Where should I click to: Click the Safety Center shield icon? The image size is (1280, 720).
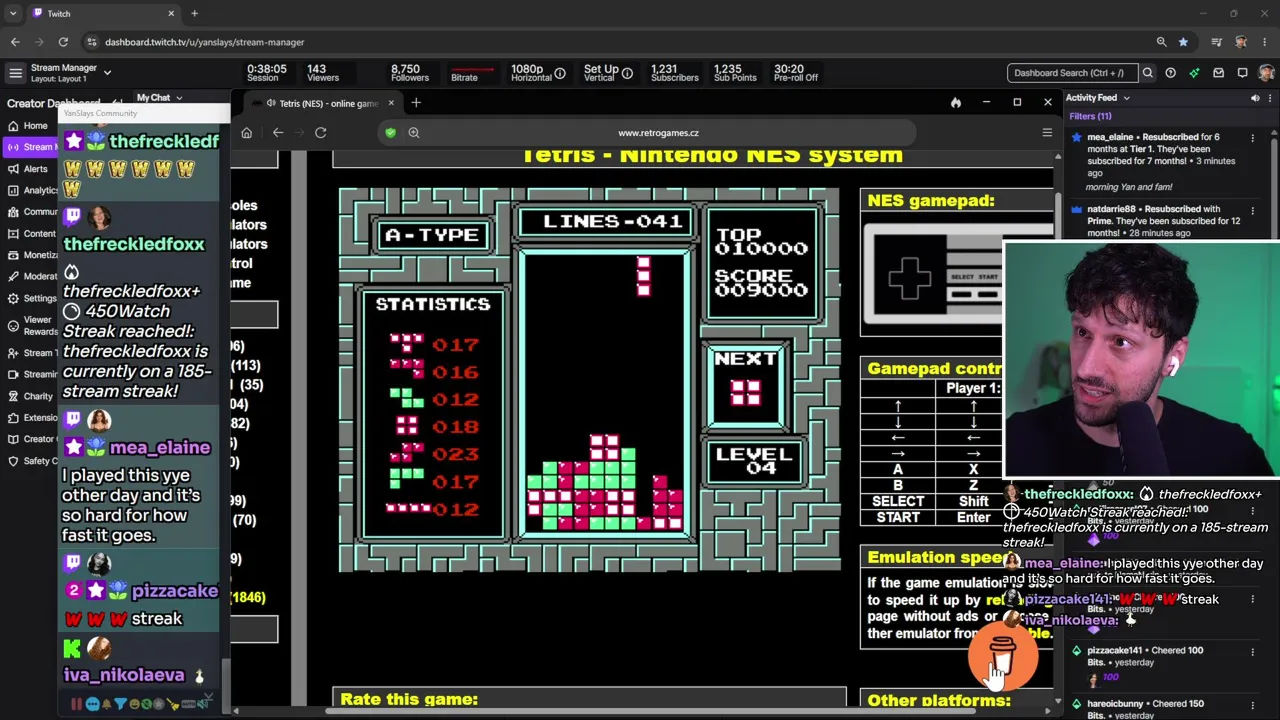(x=13, y=461)
